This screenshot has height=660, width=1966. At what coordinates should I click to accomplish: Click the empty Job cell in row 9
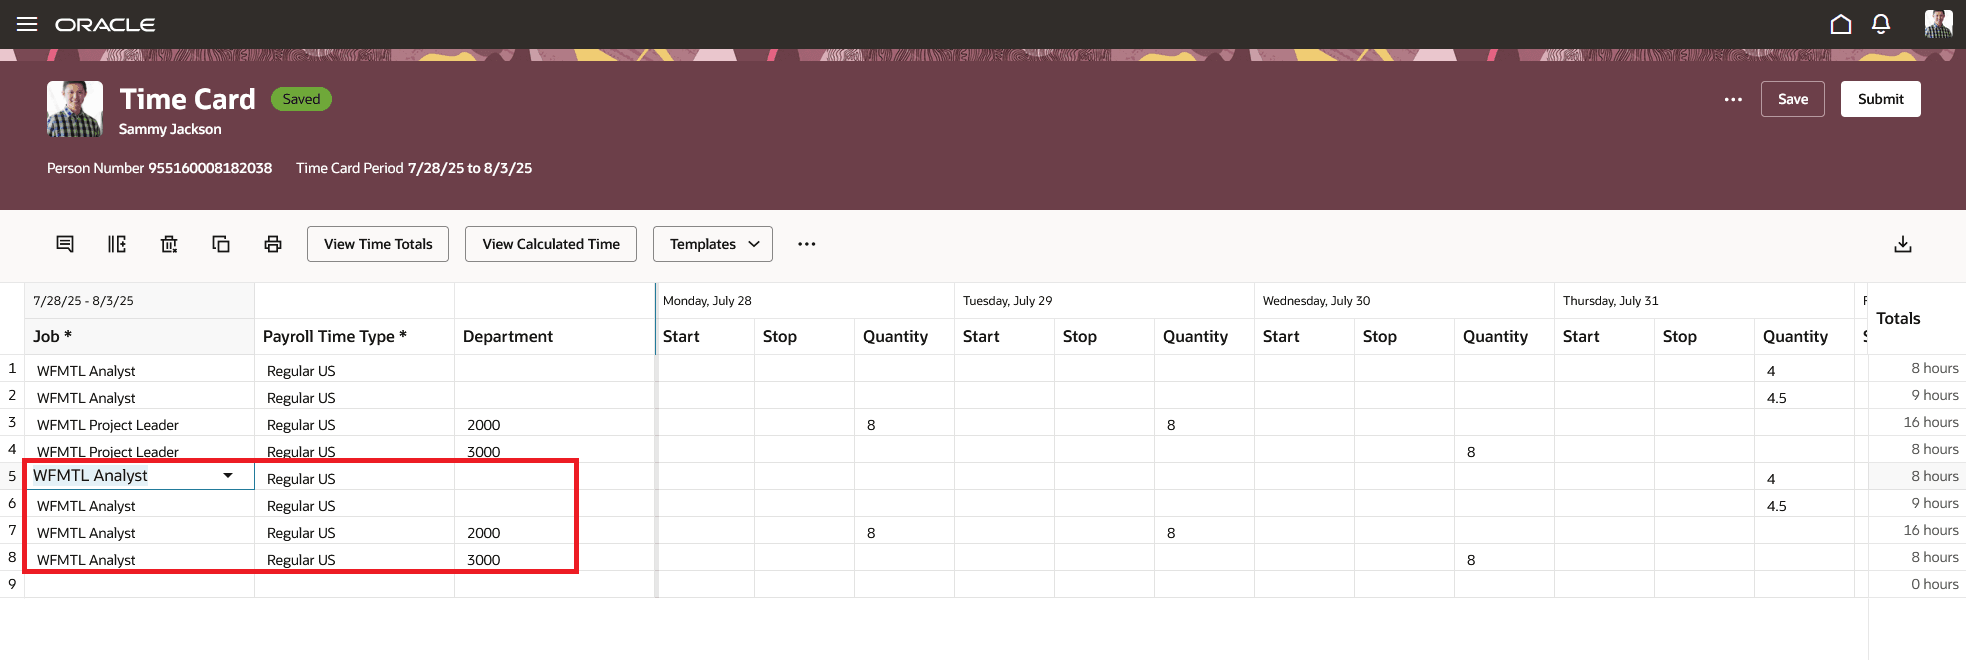pyautogui.click(x=140, y=584)
